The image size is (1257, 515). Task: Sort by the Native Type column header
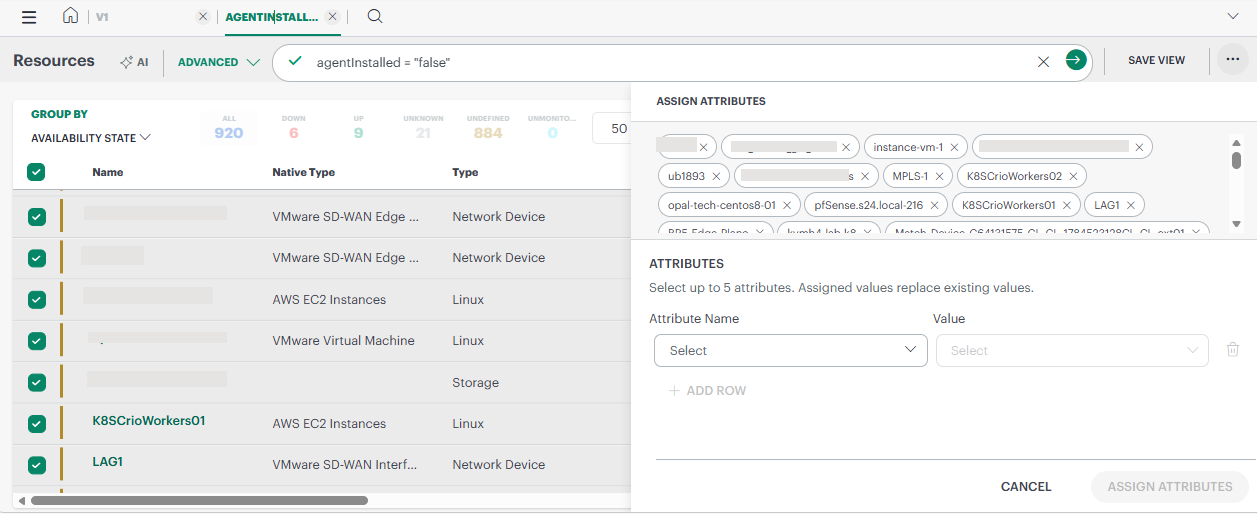pyautogui.click(x=304, y=172)
